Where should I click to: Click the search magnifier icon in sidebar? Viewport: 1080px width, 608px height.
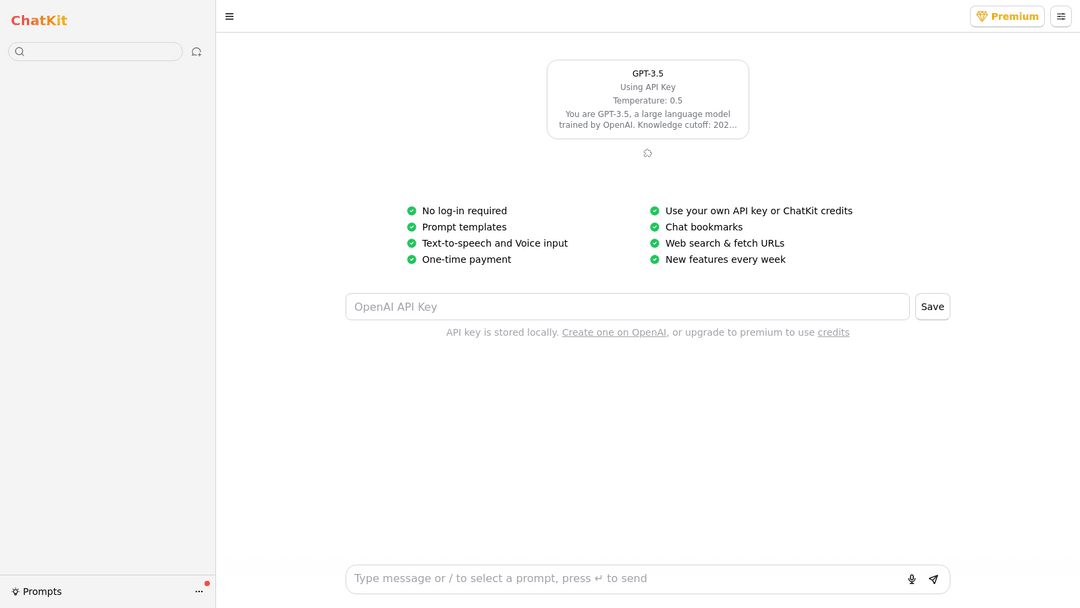19,51
